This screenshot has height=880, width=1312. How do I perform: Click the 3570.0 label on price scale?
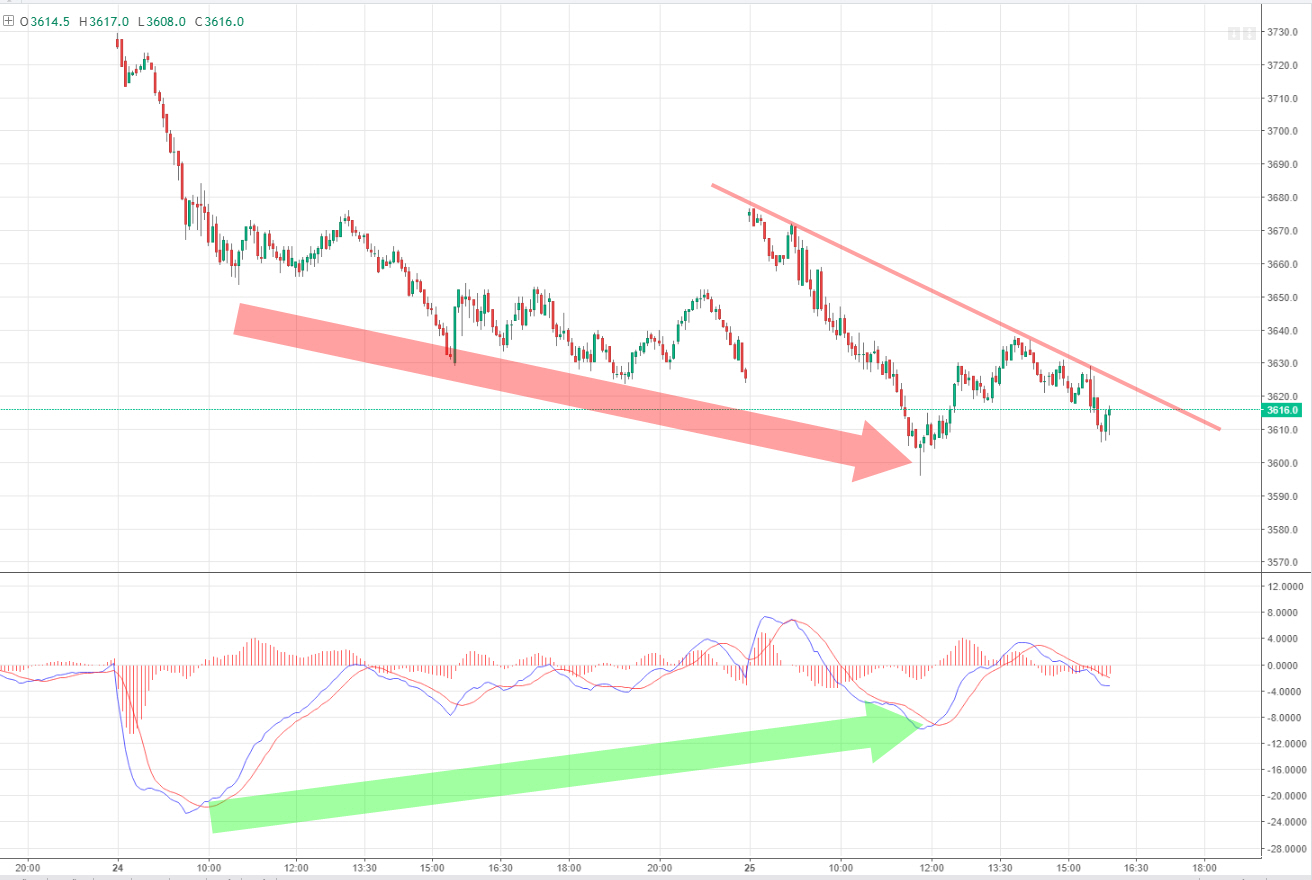1281,563
